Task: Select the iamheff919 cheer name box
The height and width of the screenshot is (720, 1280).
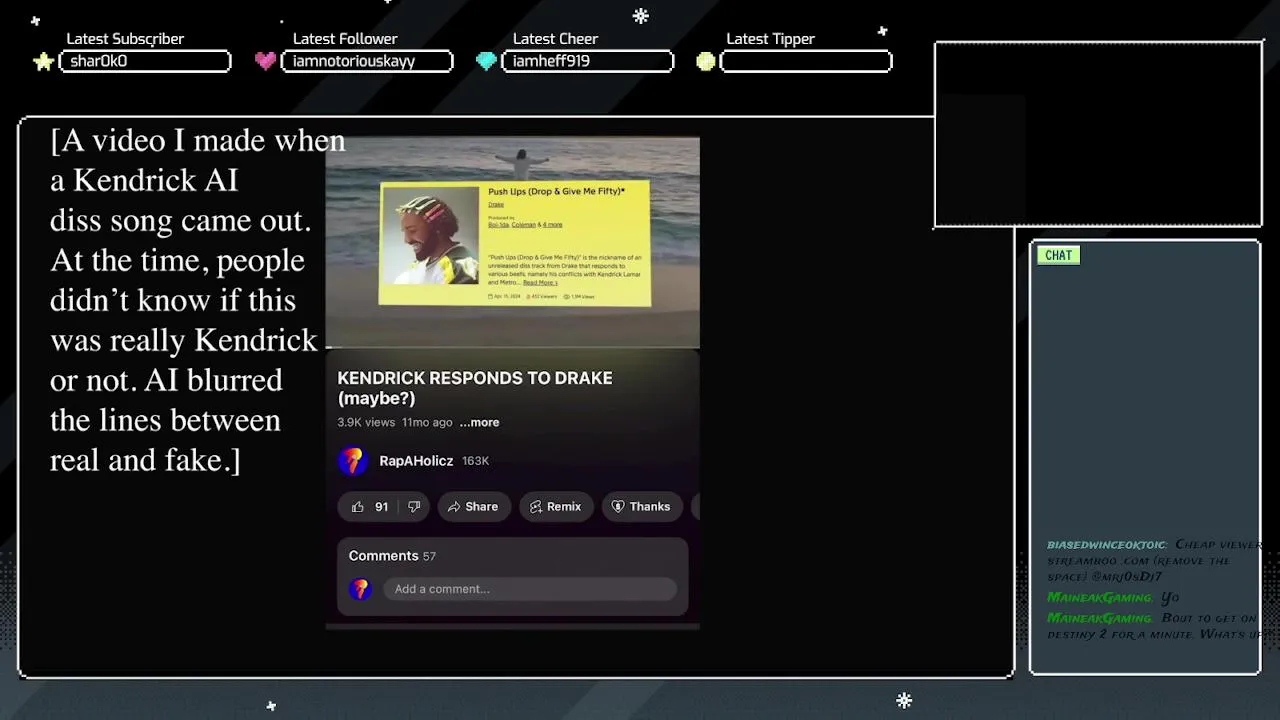Action: (587, 61)
